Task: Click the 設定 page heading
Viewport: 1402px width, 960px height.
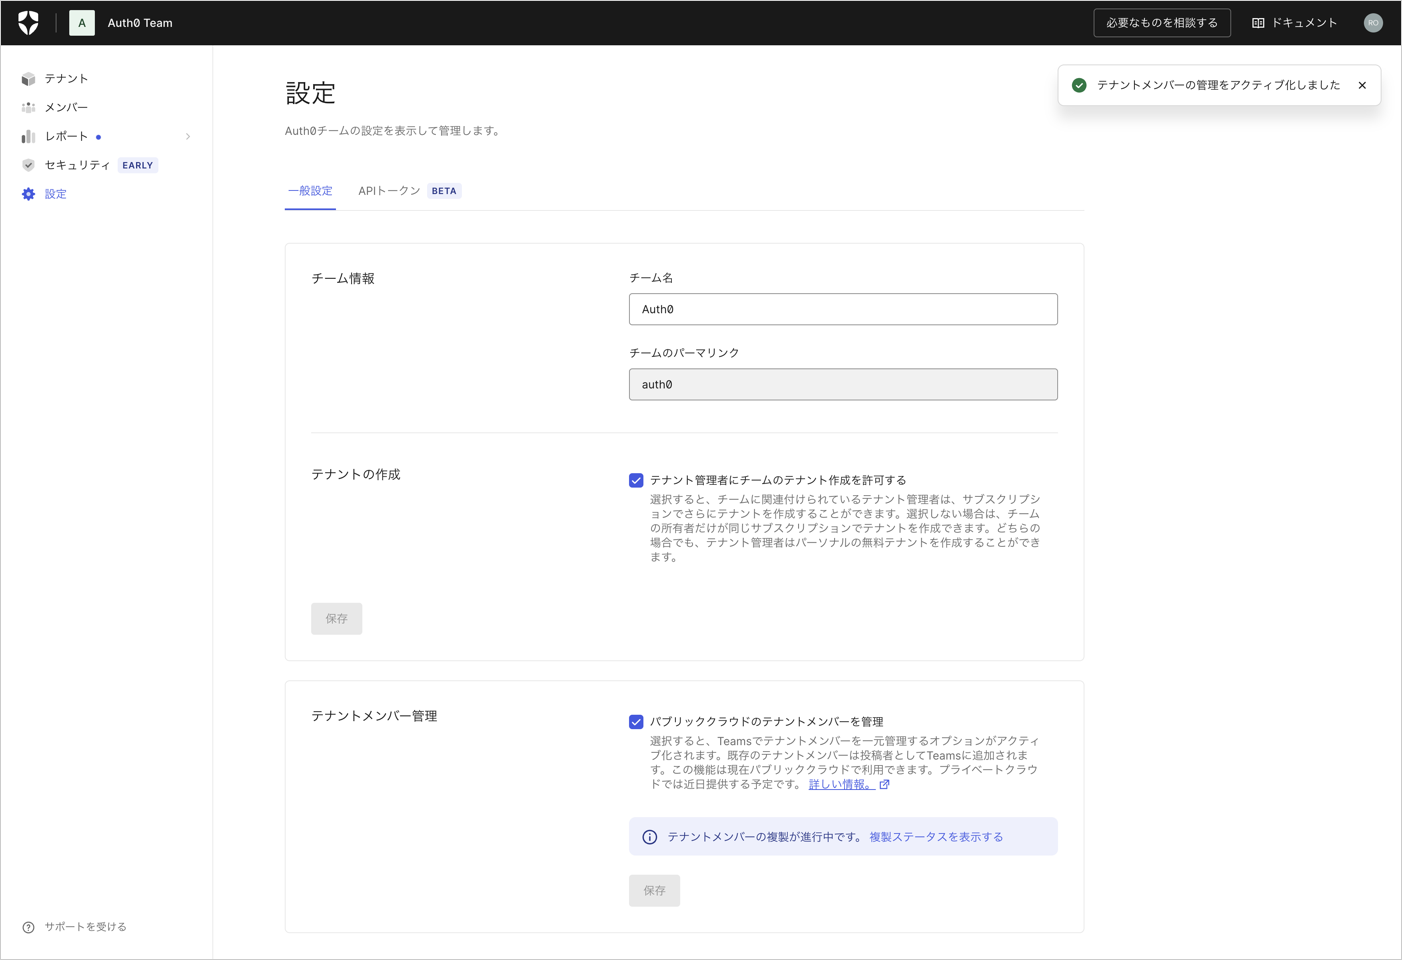Action: tap(311, 93)
